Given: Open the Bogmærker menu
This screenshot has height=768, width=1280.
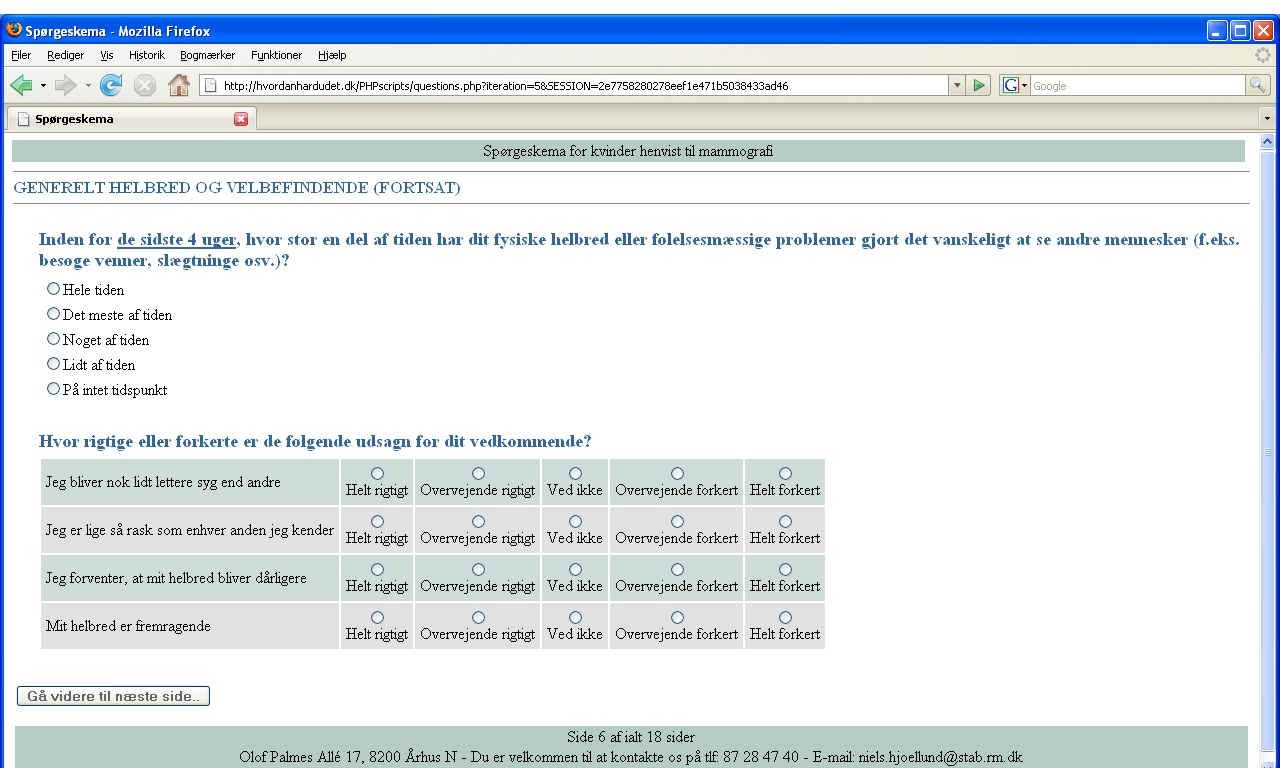Looking at the screenshot, I should [x=207, y=55].
